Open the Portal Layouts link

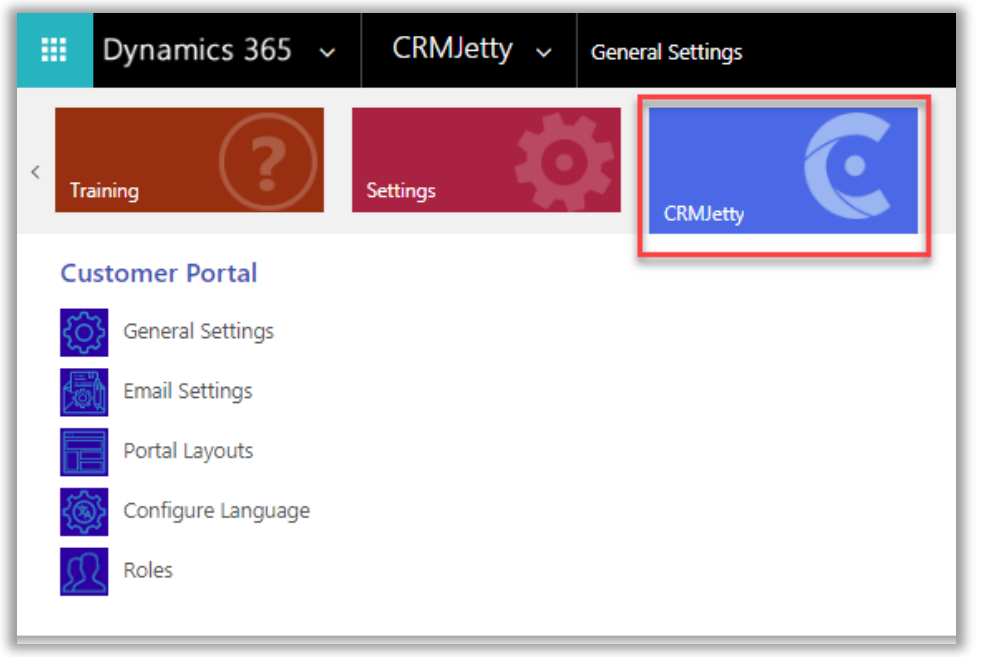click(189, 451)
